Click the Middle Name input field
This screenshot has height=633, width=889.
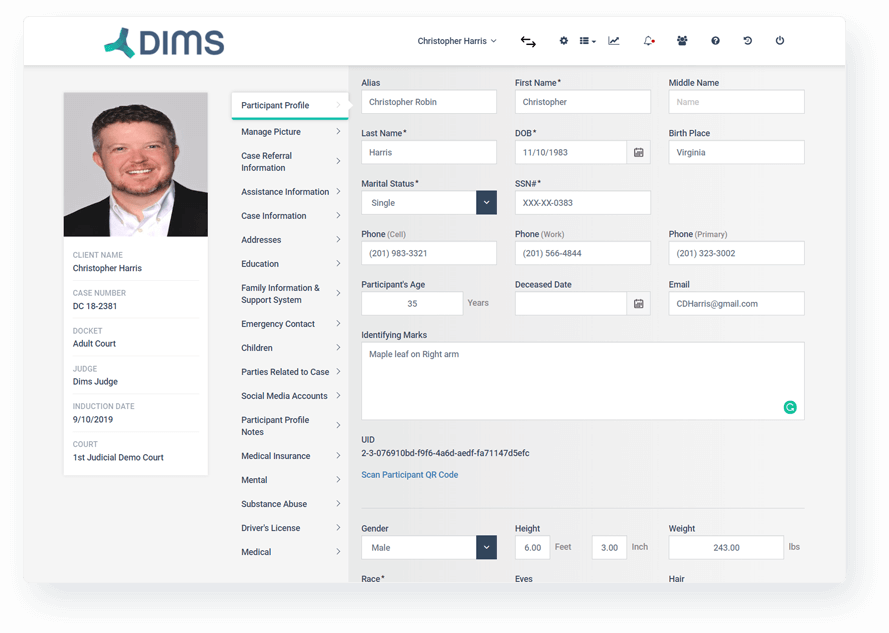[736, 102]
